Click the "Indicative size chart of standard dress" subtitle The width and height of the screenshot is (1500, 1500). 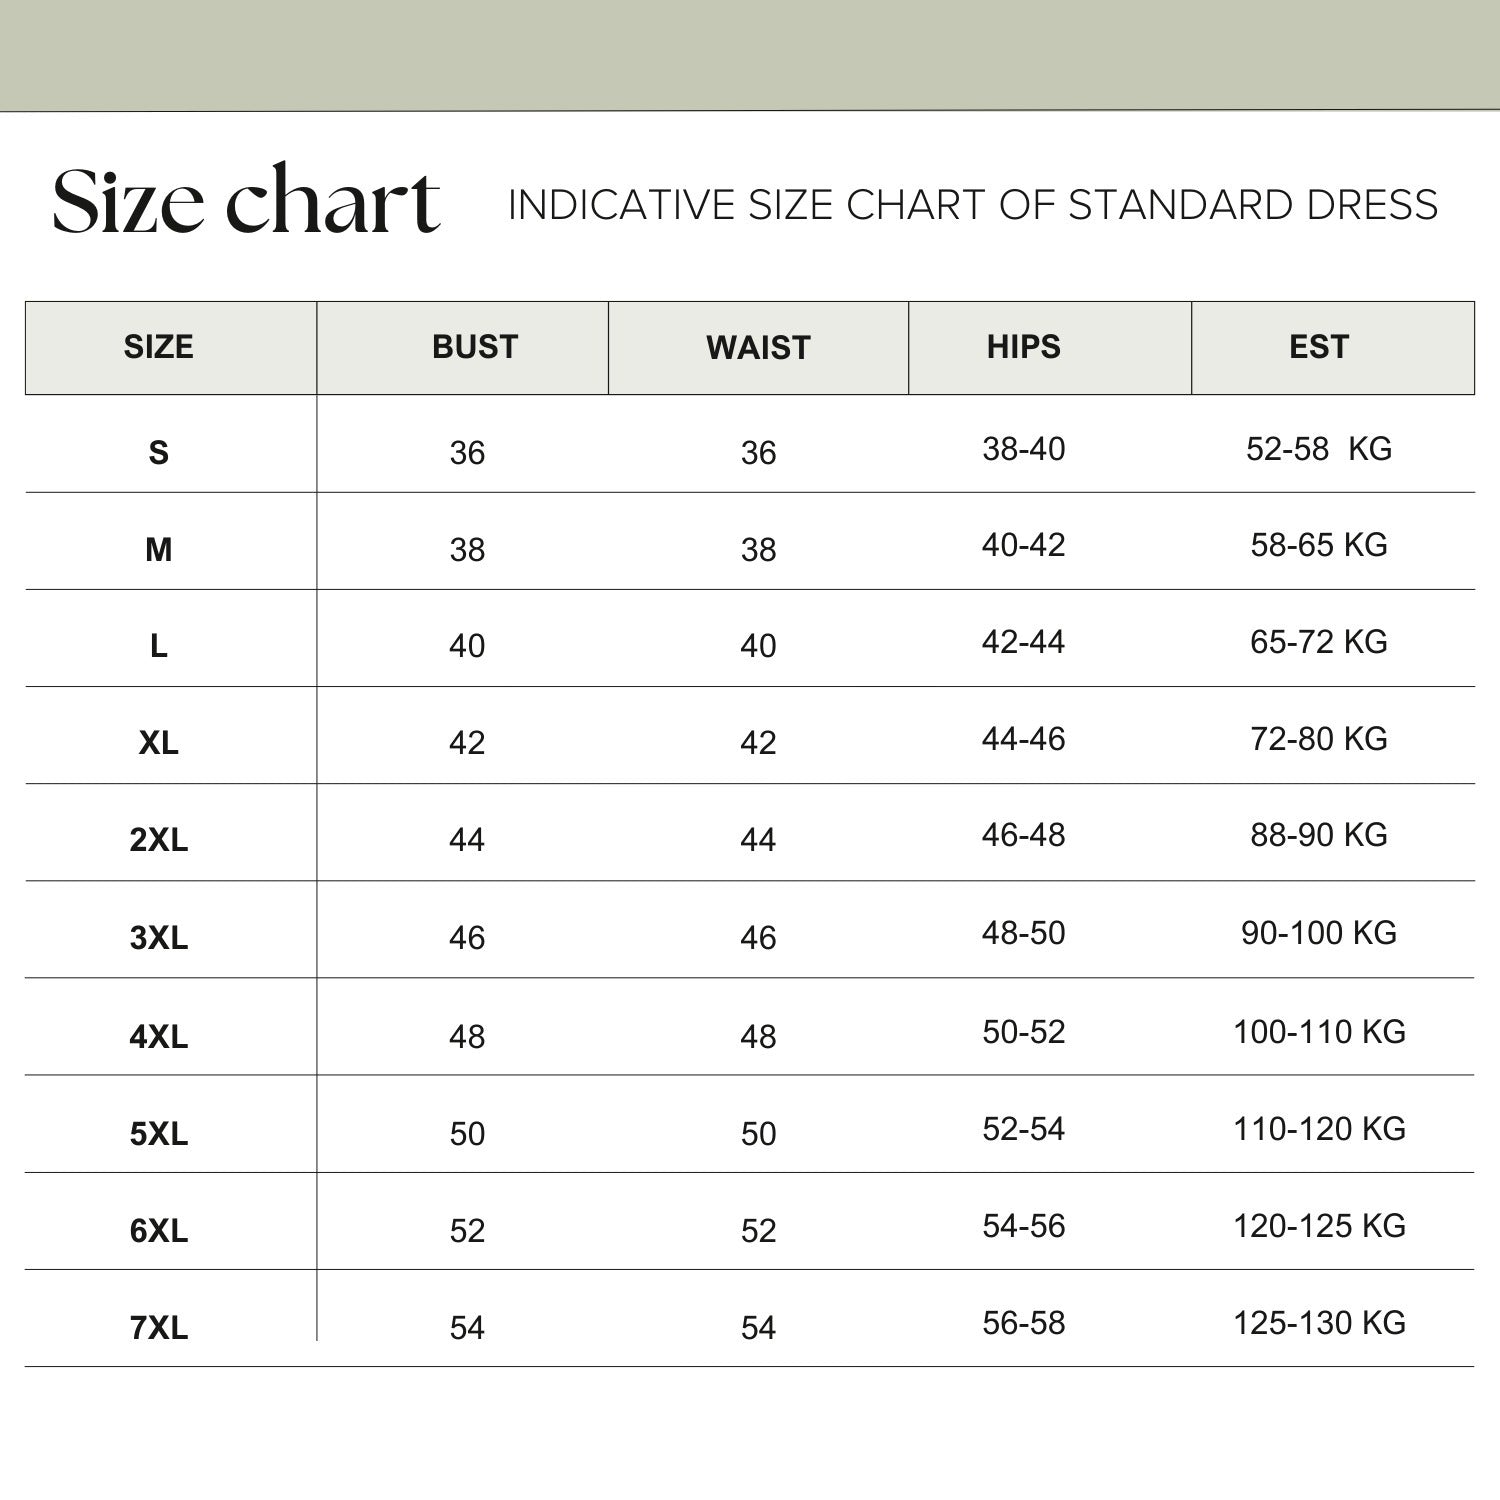pos(972,205)
